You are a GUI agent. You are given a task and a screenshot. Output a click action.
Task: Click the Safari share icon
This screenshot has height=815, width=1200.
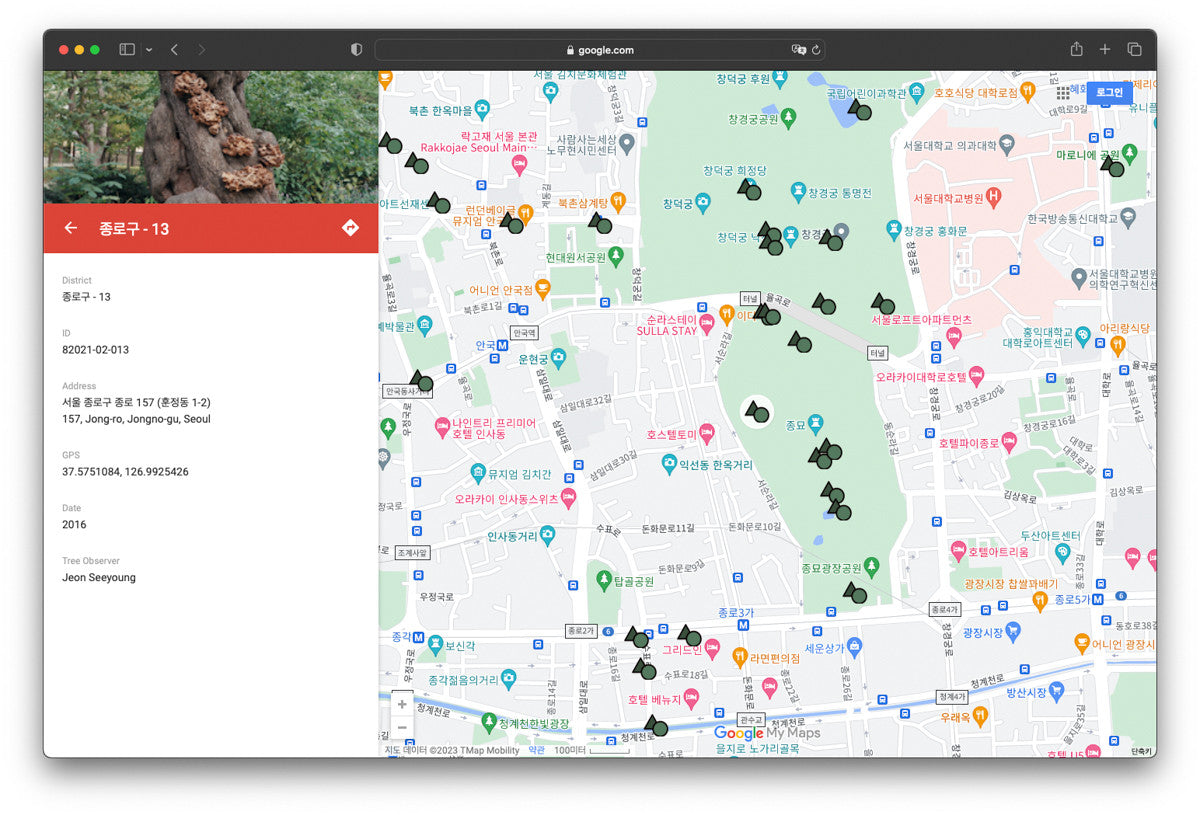pos(1076,49)
